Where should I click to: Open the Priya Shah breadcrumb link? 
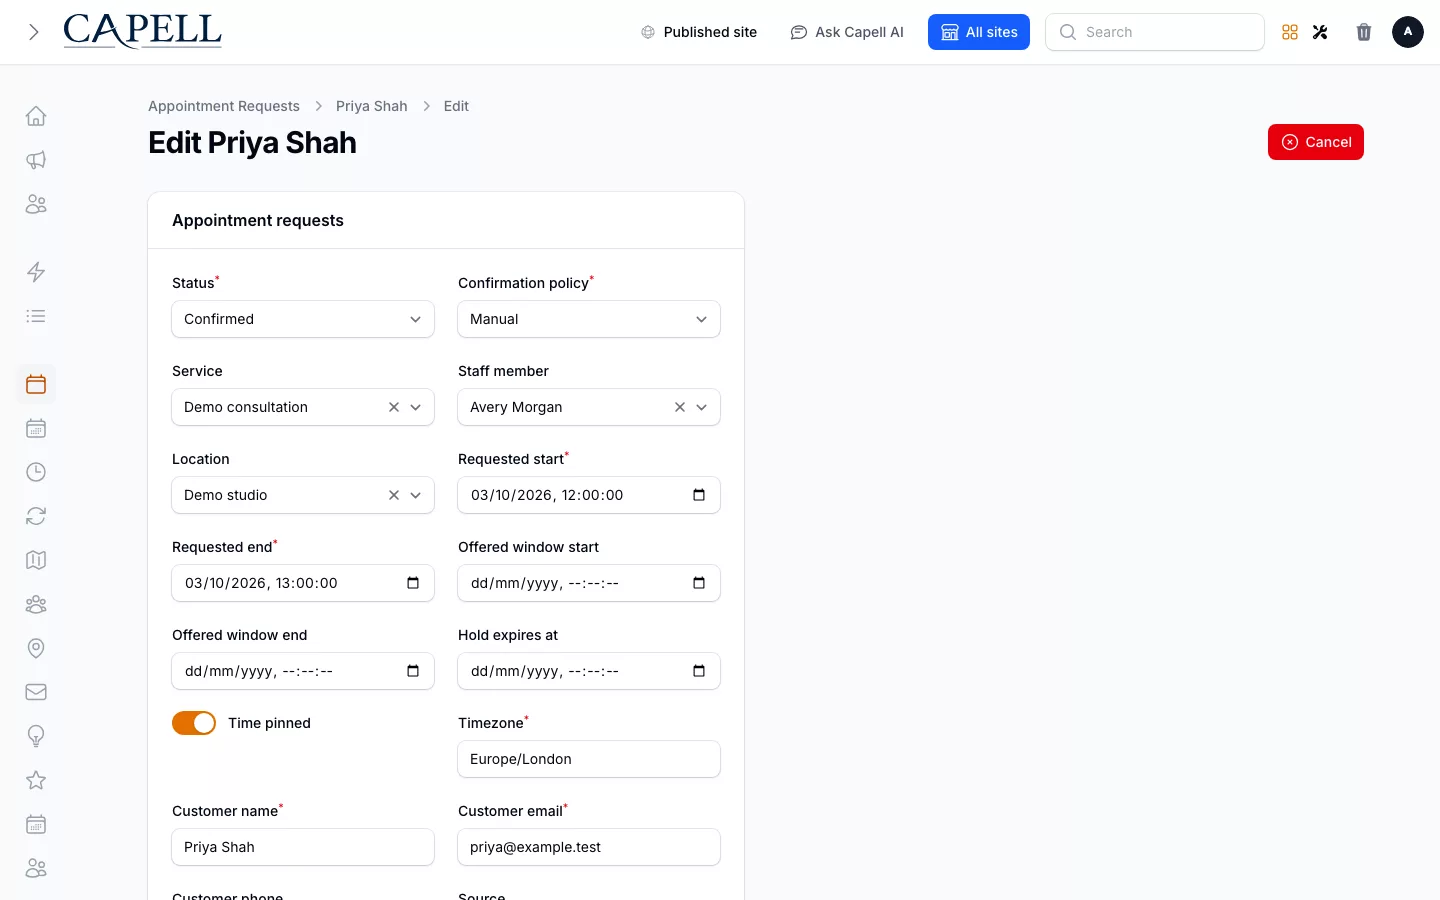pos(372,106)
